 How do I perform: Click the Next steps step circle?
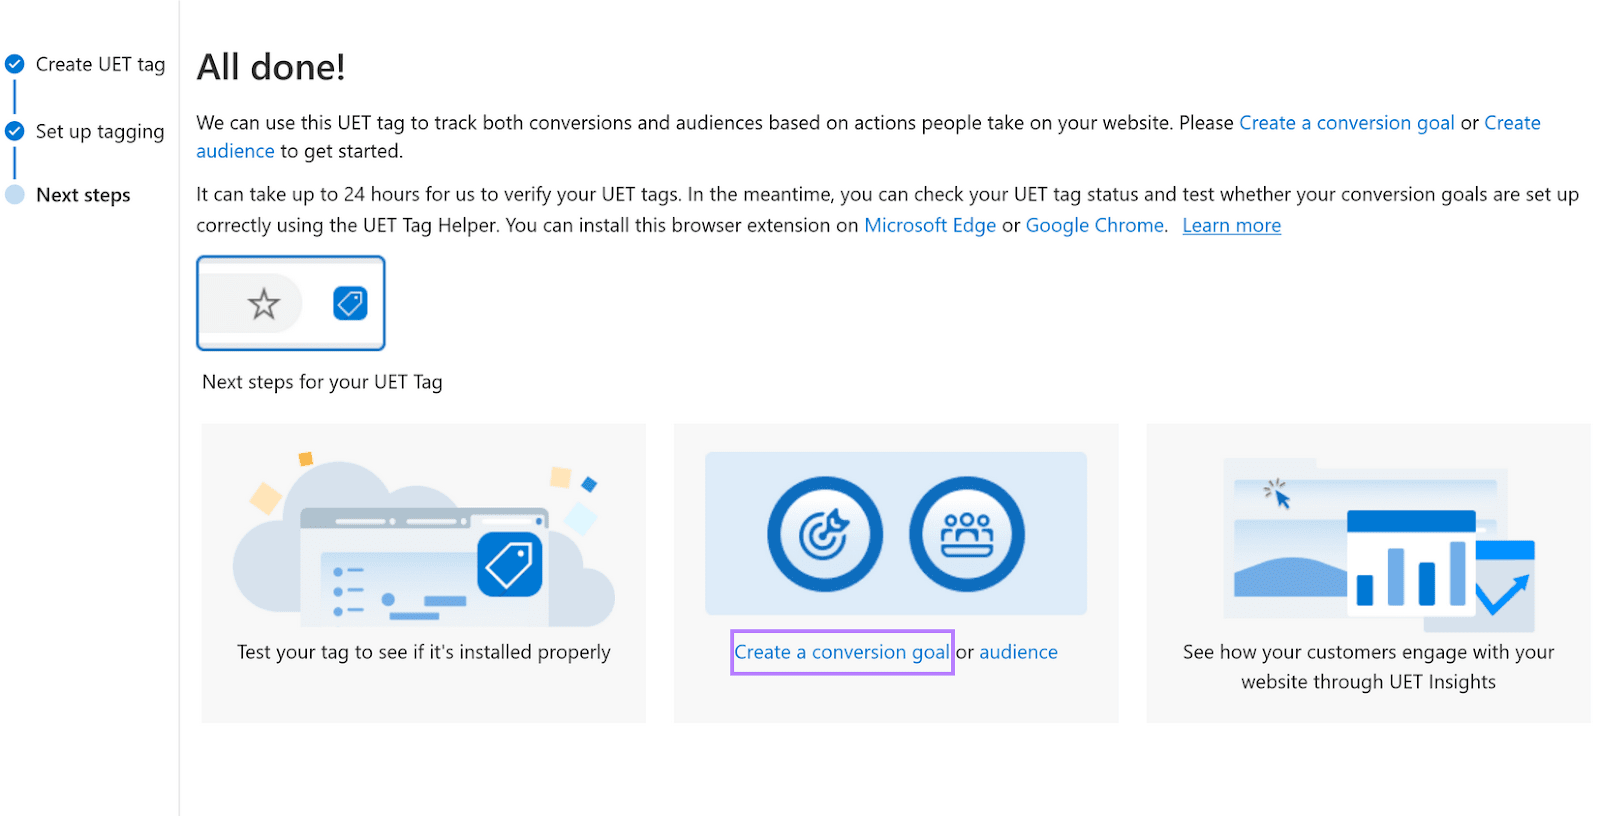tap(15, 195)
